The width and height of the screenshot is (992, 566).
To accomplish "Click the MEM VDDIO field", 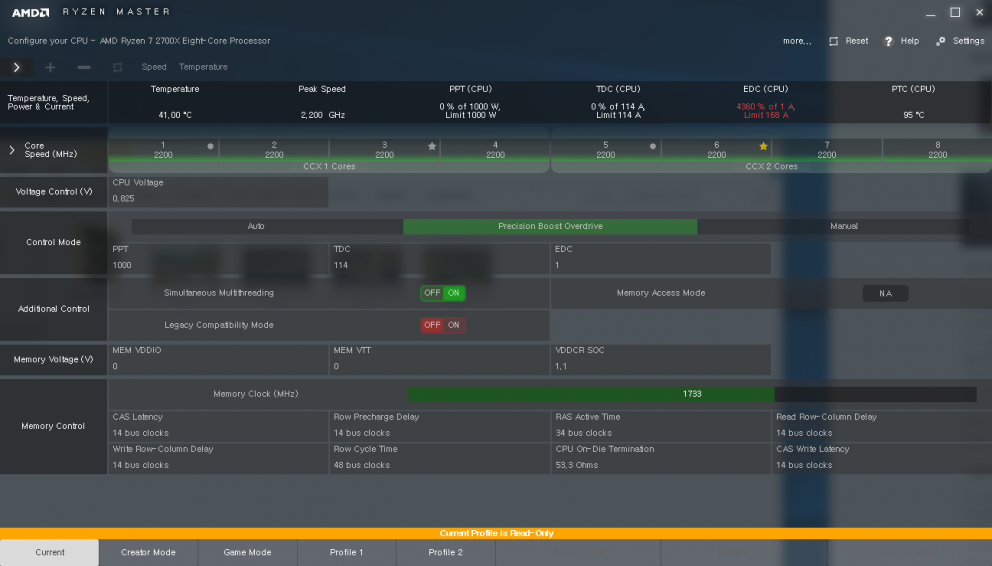I will tap(218, 360).
